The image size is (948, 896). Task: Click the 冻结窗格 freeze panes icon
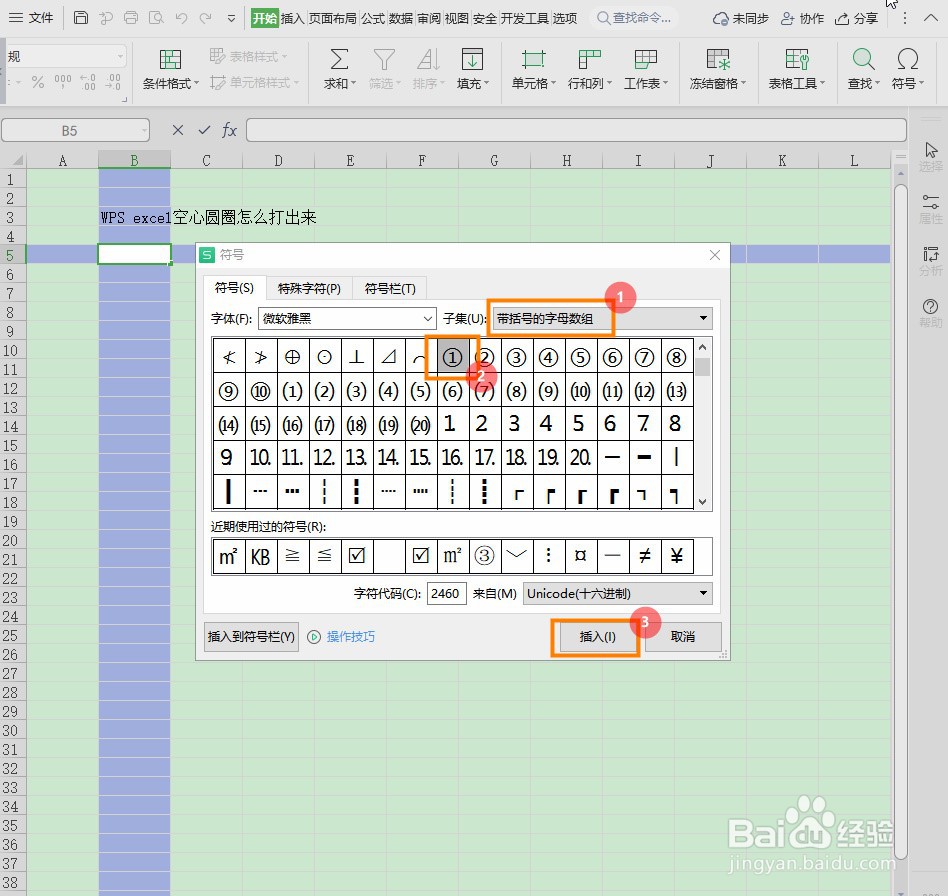(x=718, y=59)
